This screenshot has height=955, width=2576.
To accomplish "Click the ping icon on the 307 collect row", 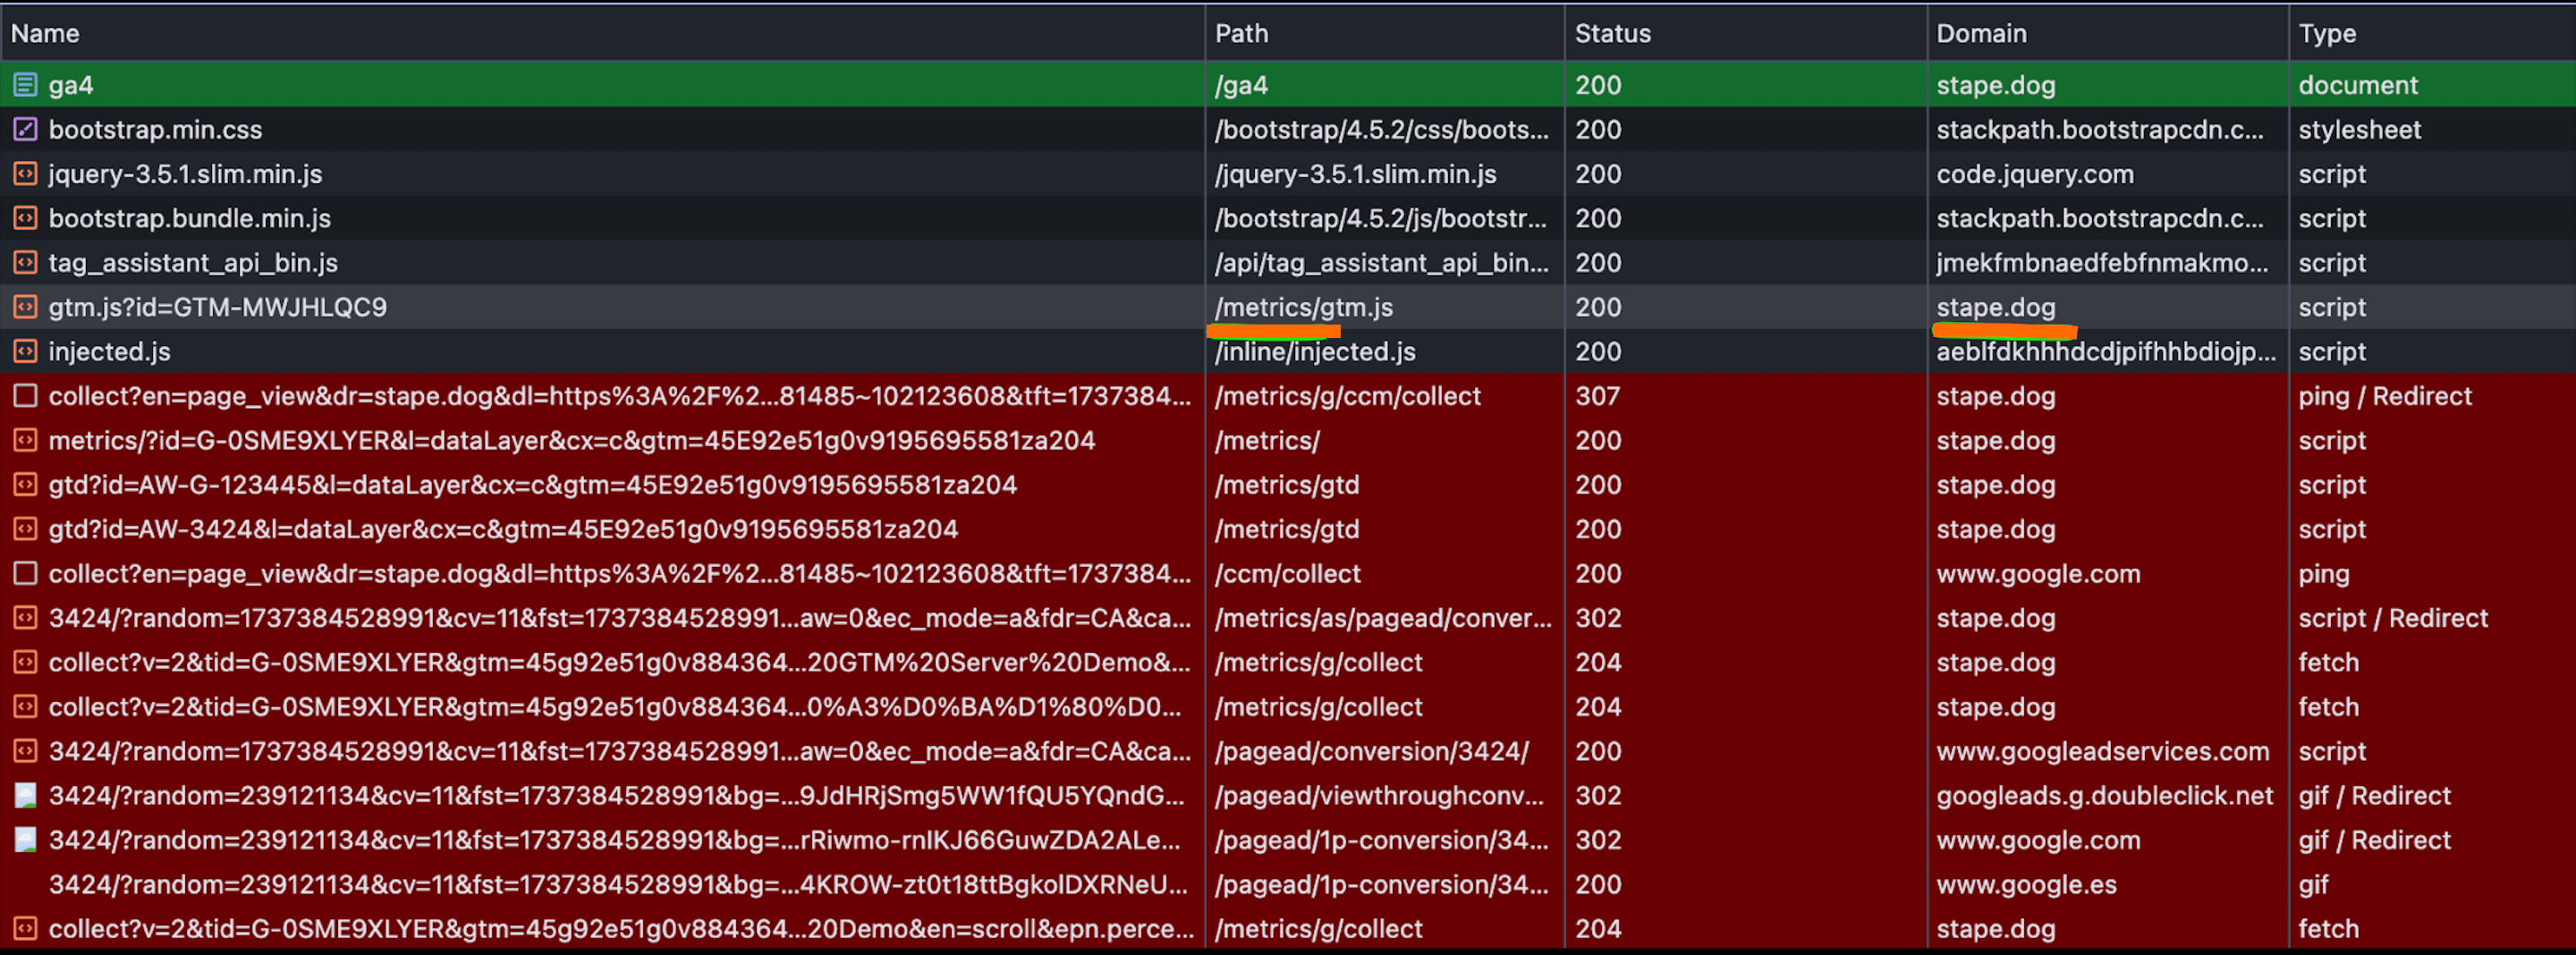I will tap(25, 396).
